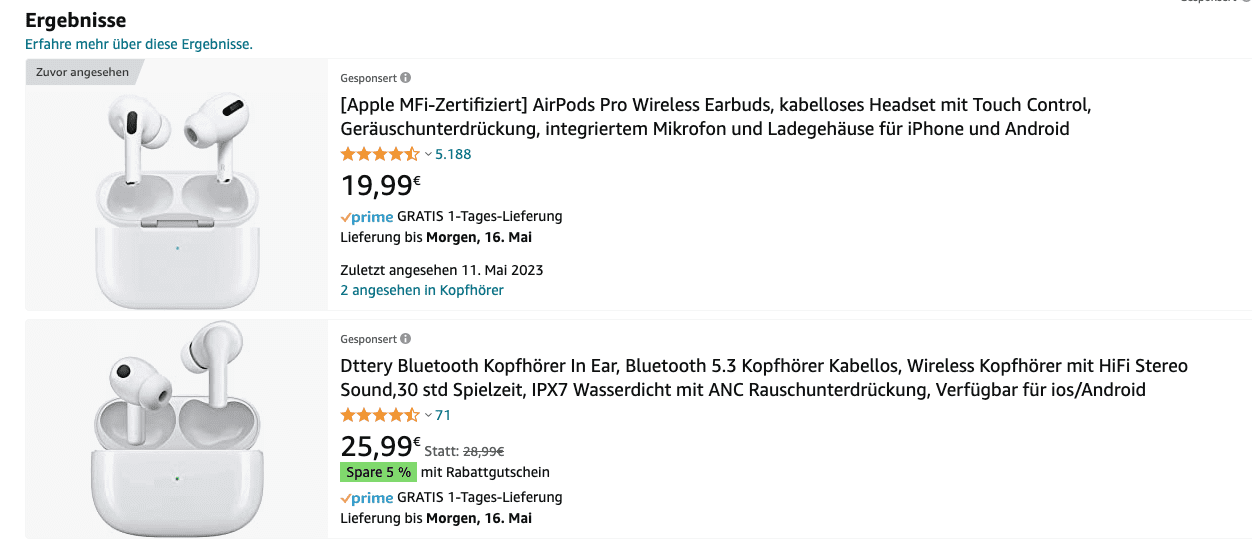The image size is (1252, 540).
Task: Click '2 angesehen in Kopfhörer' link
Action: pos(422,290)
